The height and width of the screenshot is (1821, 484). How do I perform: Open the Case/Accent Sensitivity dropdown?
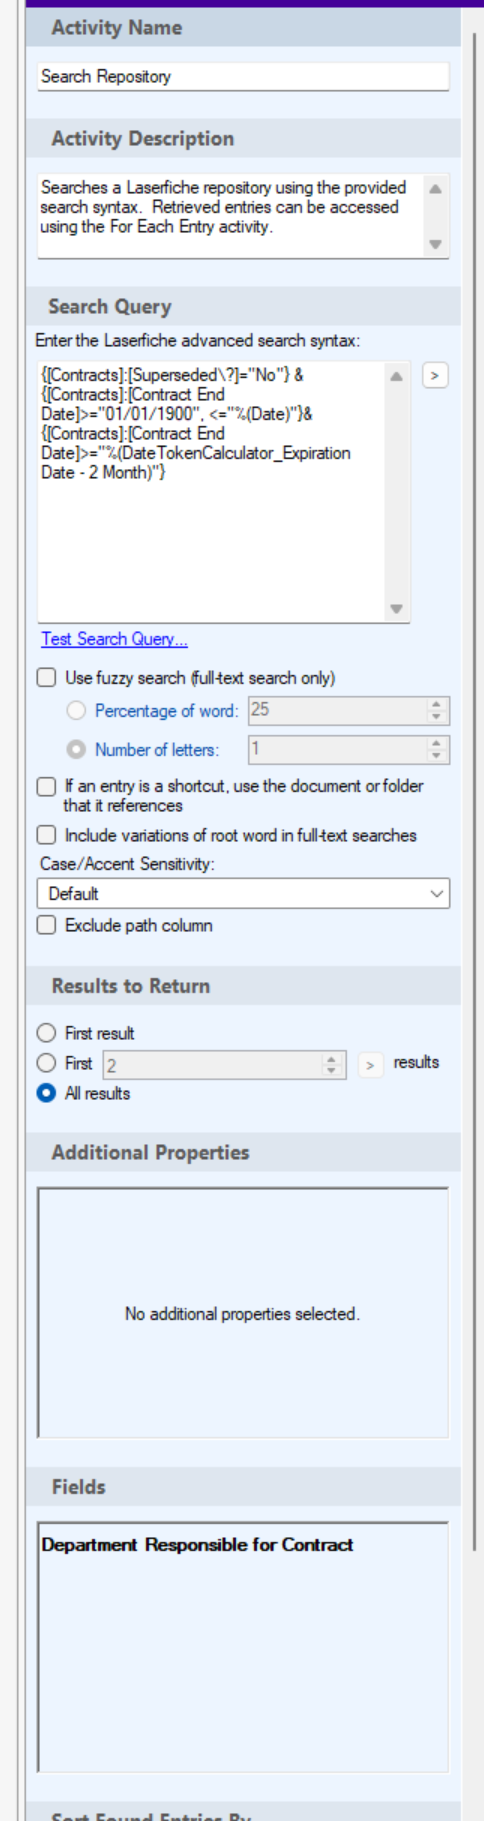(243, 893)
